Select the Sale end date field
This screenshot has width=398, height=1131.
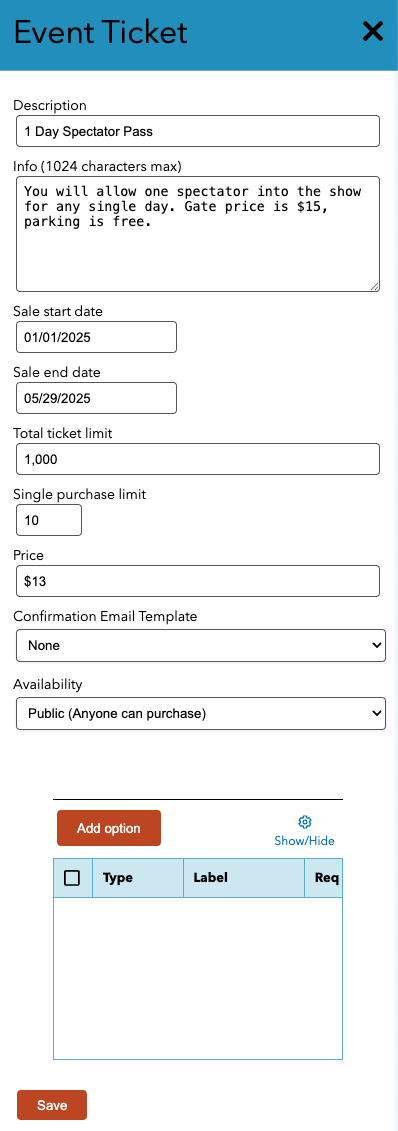[97, 398]
